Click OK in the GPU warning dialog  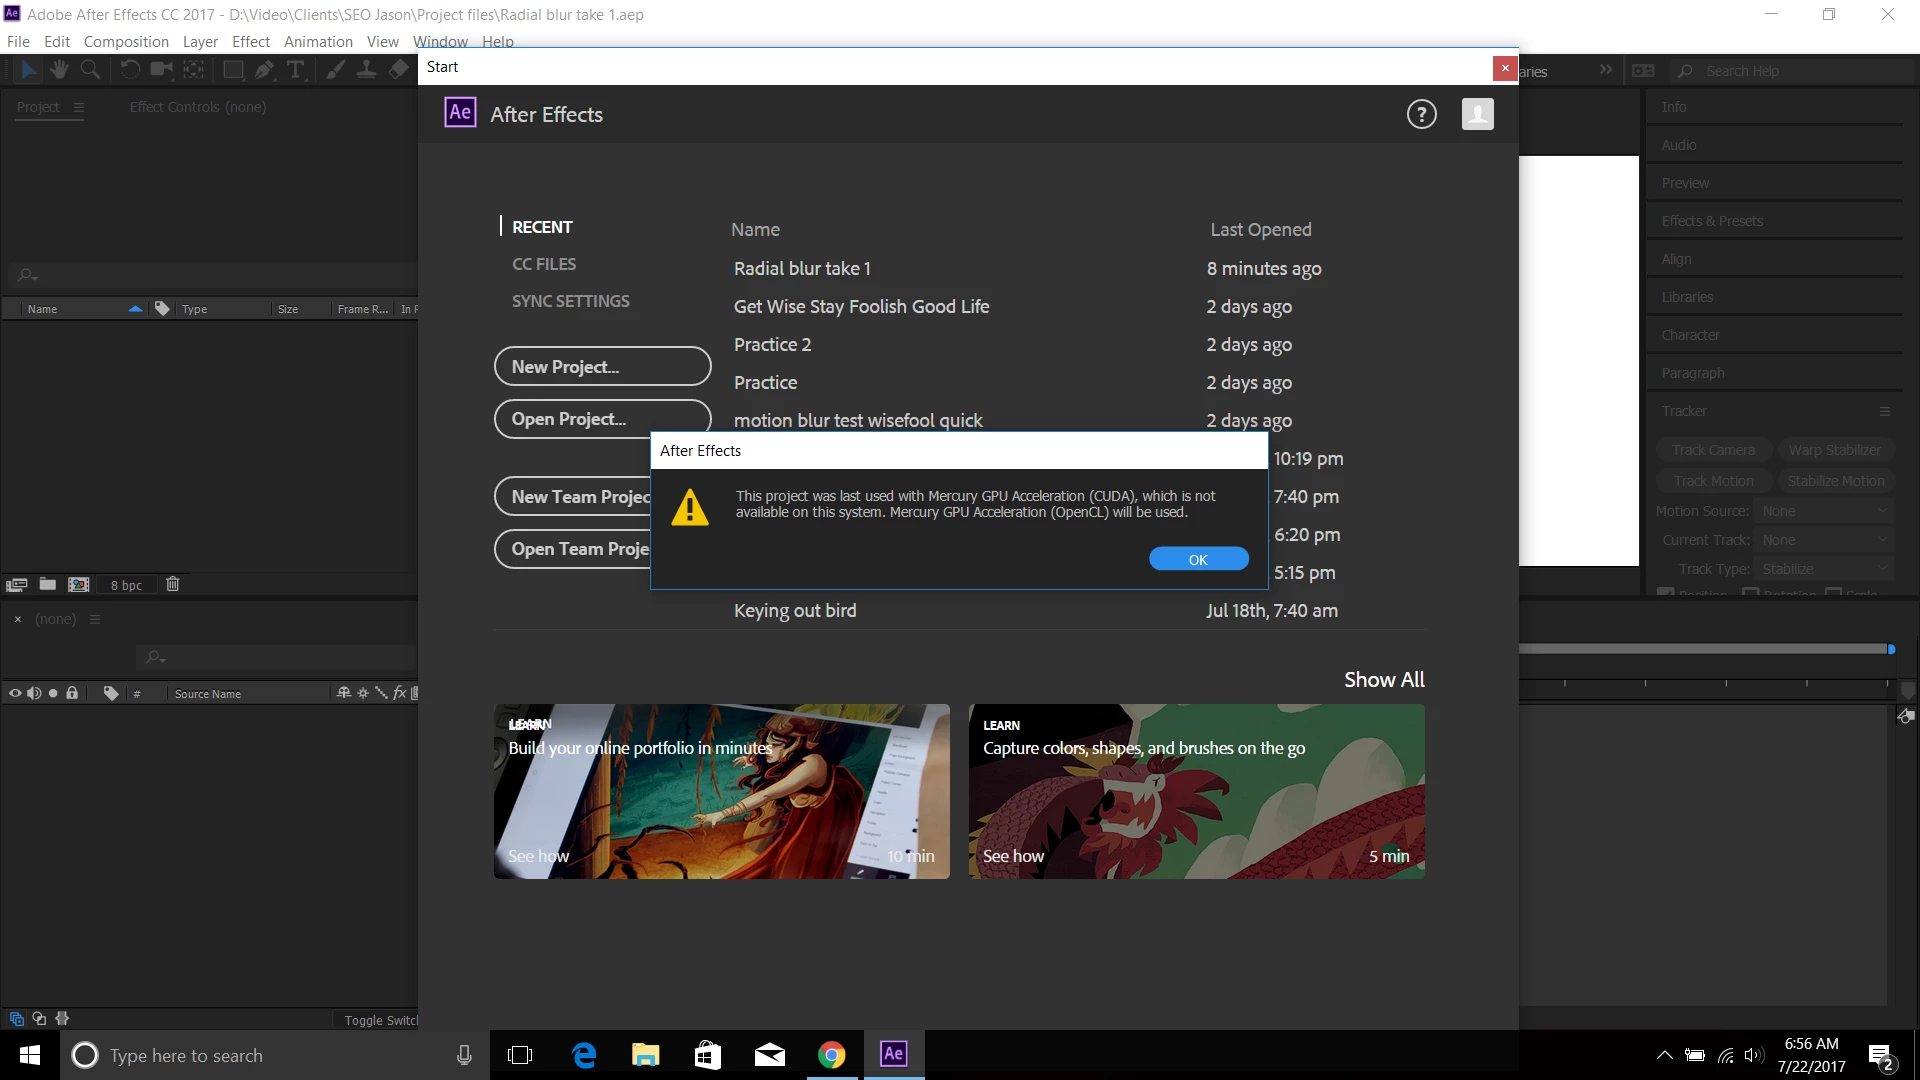click(x=1198, y=560)
